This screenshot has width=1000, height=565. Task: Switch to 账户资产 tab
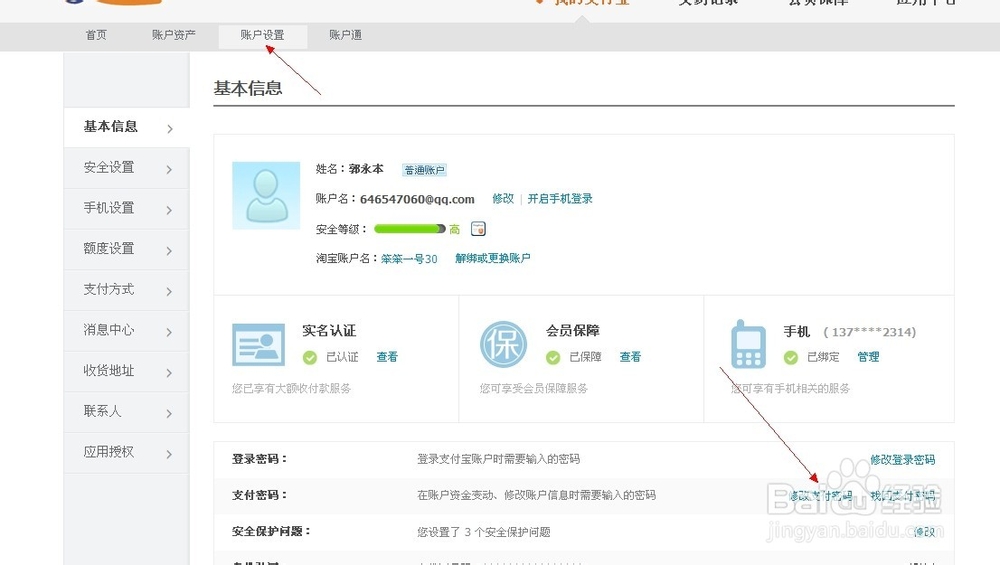173,35
